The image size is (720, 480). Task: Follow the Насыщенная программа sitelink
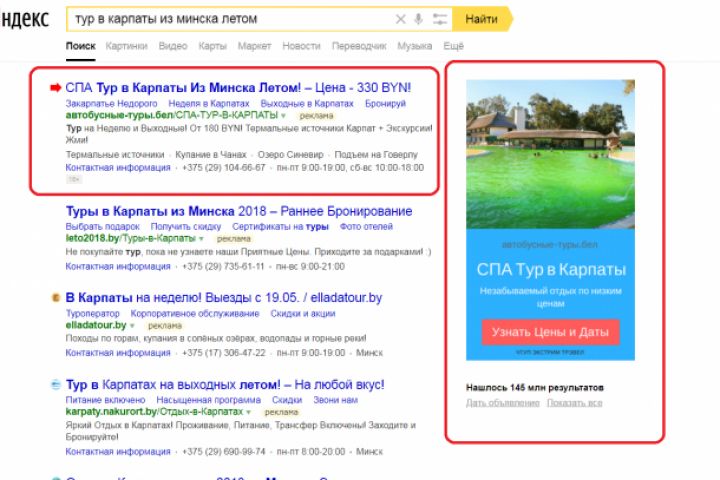[208, 400]
